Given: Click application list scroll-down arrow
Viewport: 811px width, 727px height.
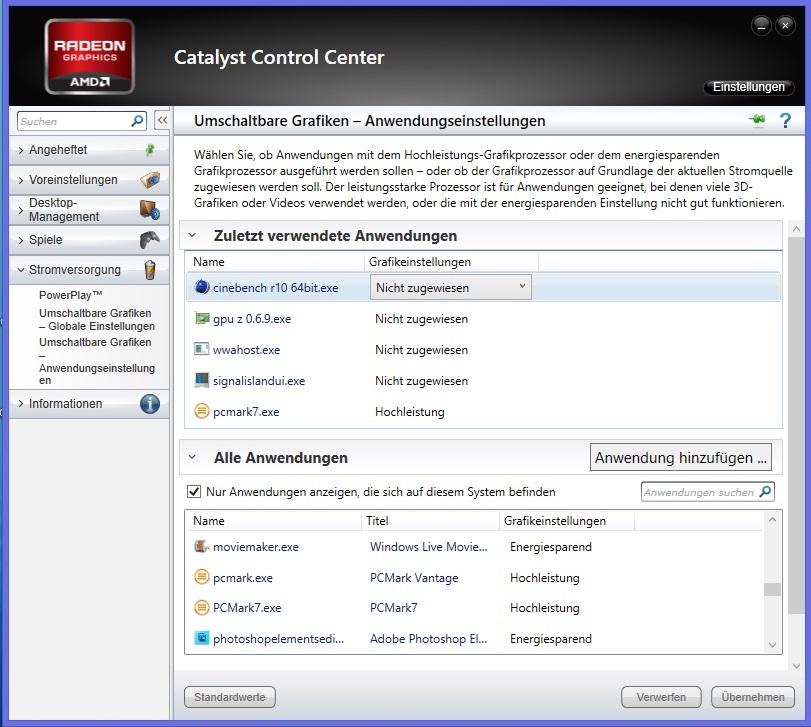Looking at the screenshot, I should [772, 645].
